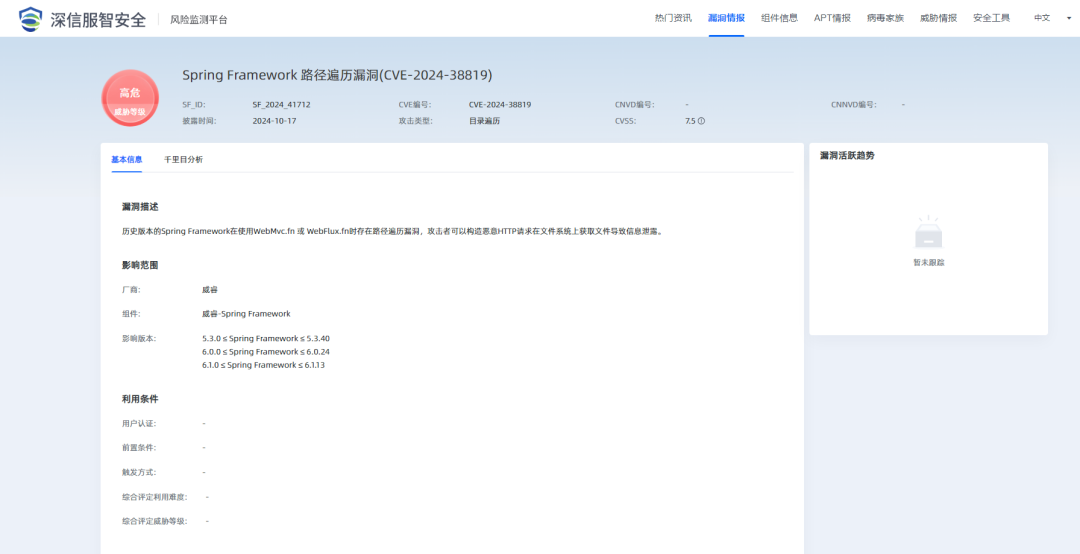Screen dimensions: 1080x554
Task: Click the CVSS score 7.5
Action: point(690,121)
